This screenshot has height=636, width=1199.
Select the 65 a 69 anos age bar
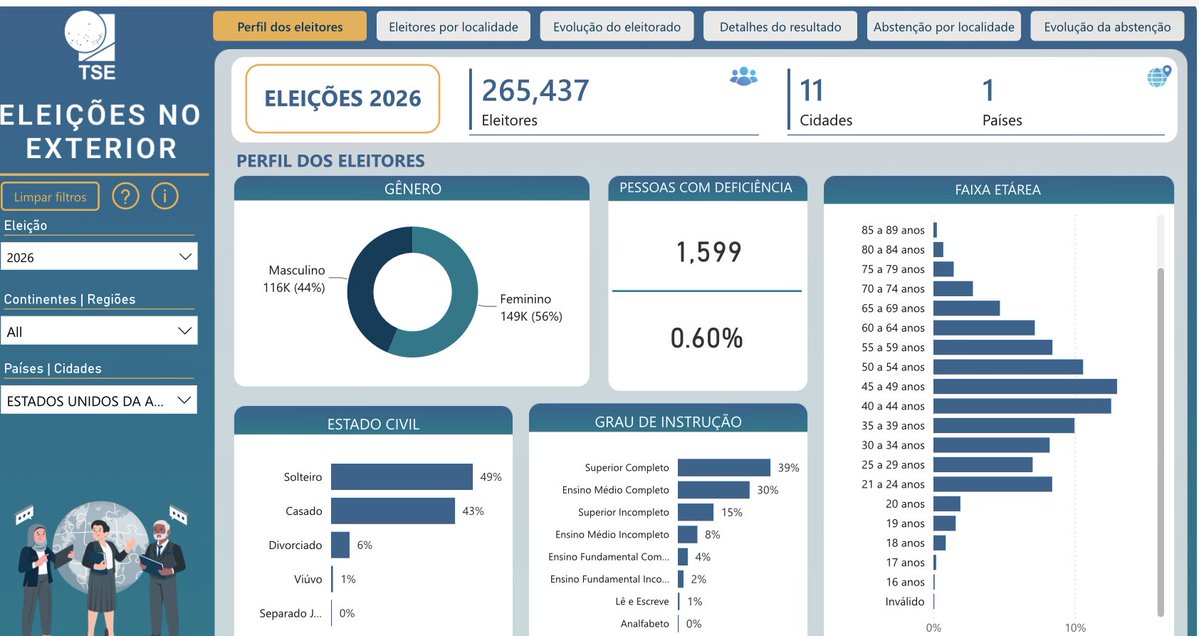pyautogui.click(x=967, y=308)
